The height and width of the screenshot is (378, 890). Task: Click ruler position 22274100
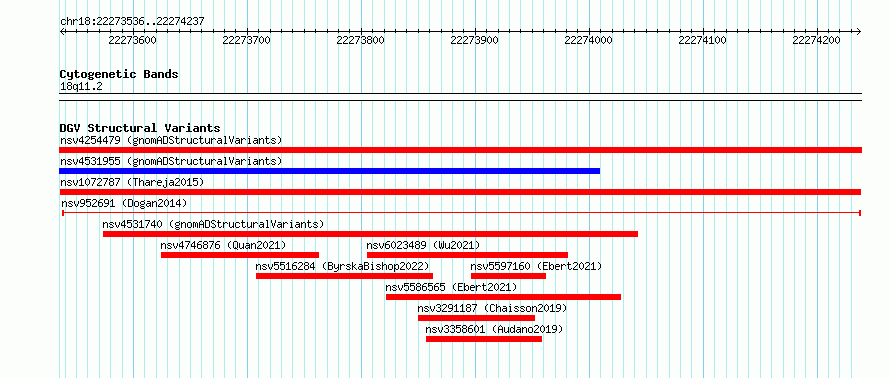(703, 40)
